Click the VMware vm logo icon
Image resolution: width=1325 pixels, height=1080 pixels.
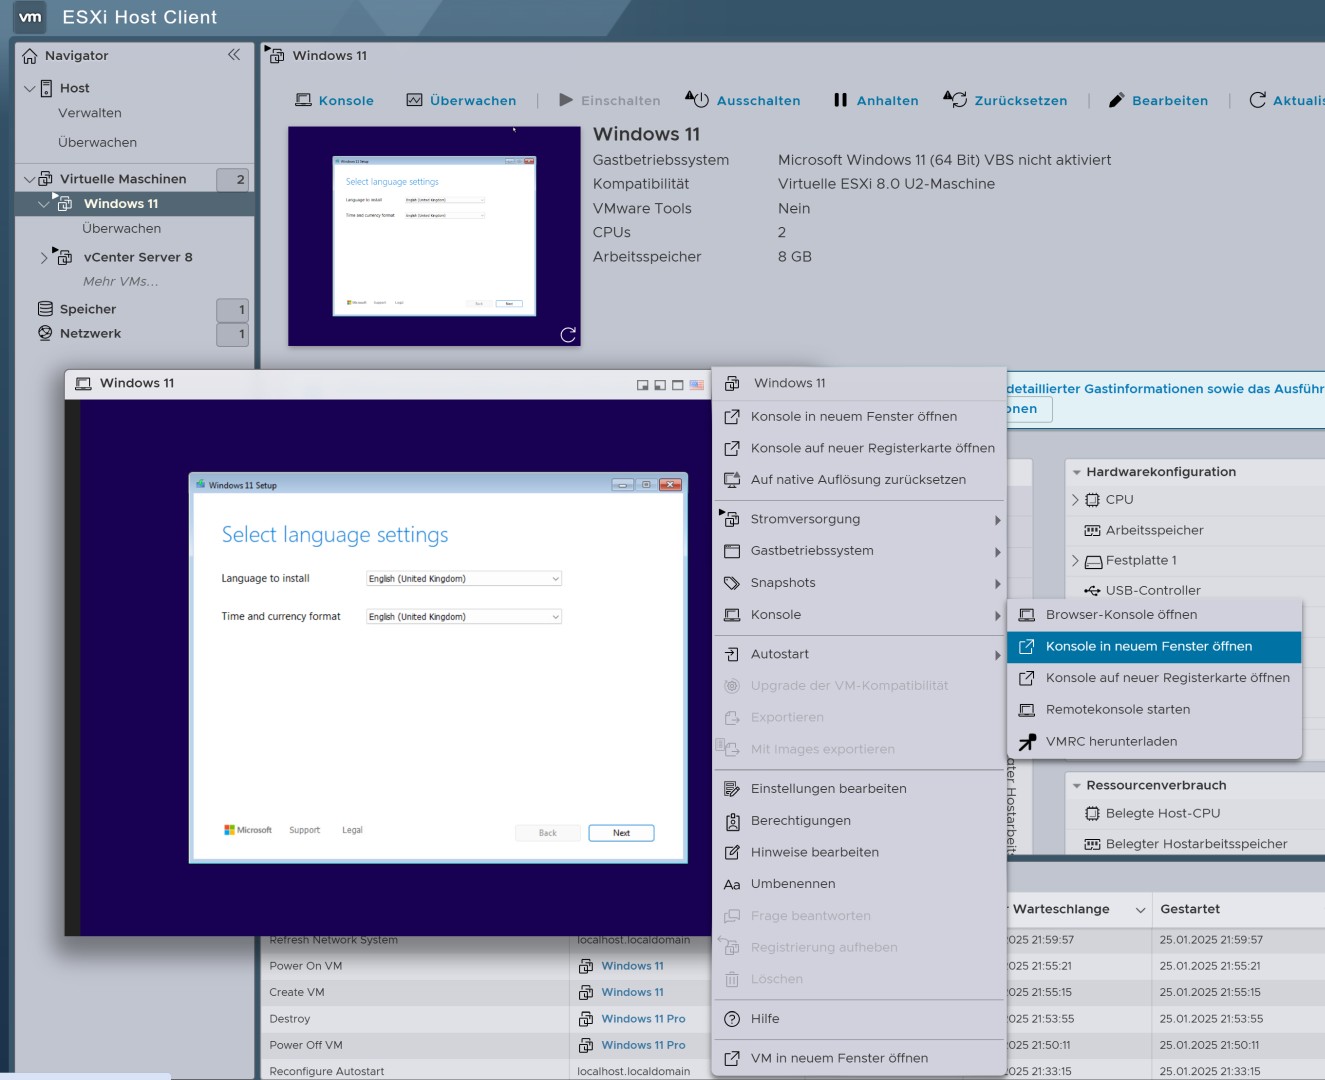click(30, 17)
